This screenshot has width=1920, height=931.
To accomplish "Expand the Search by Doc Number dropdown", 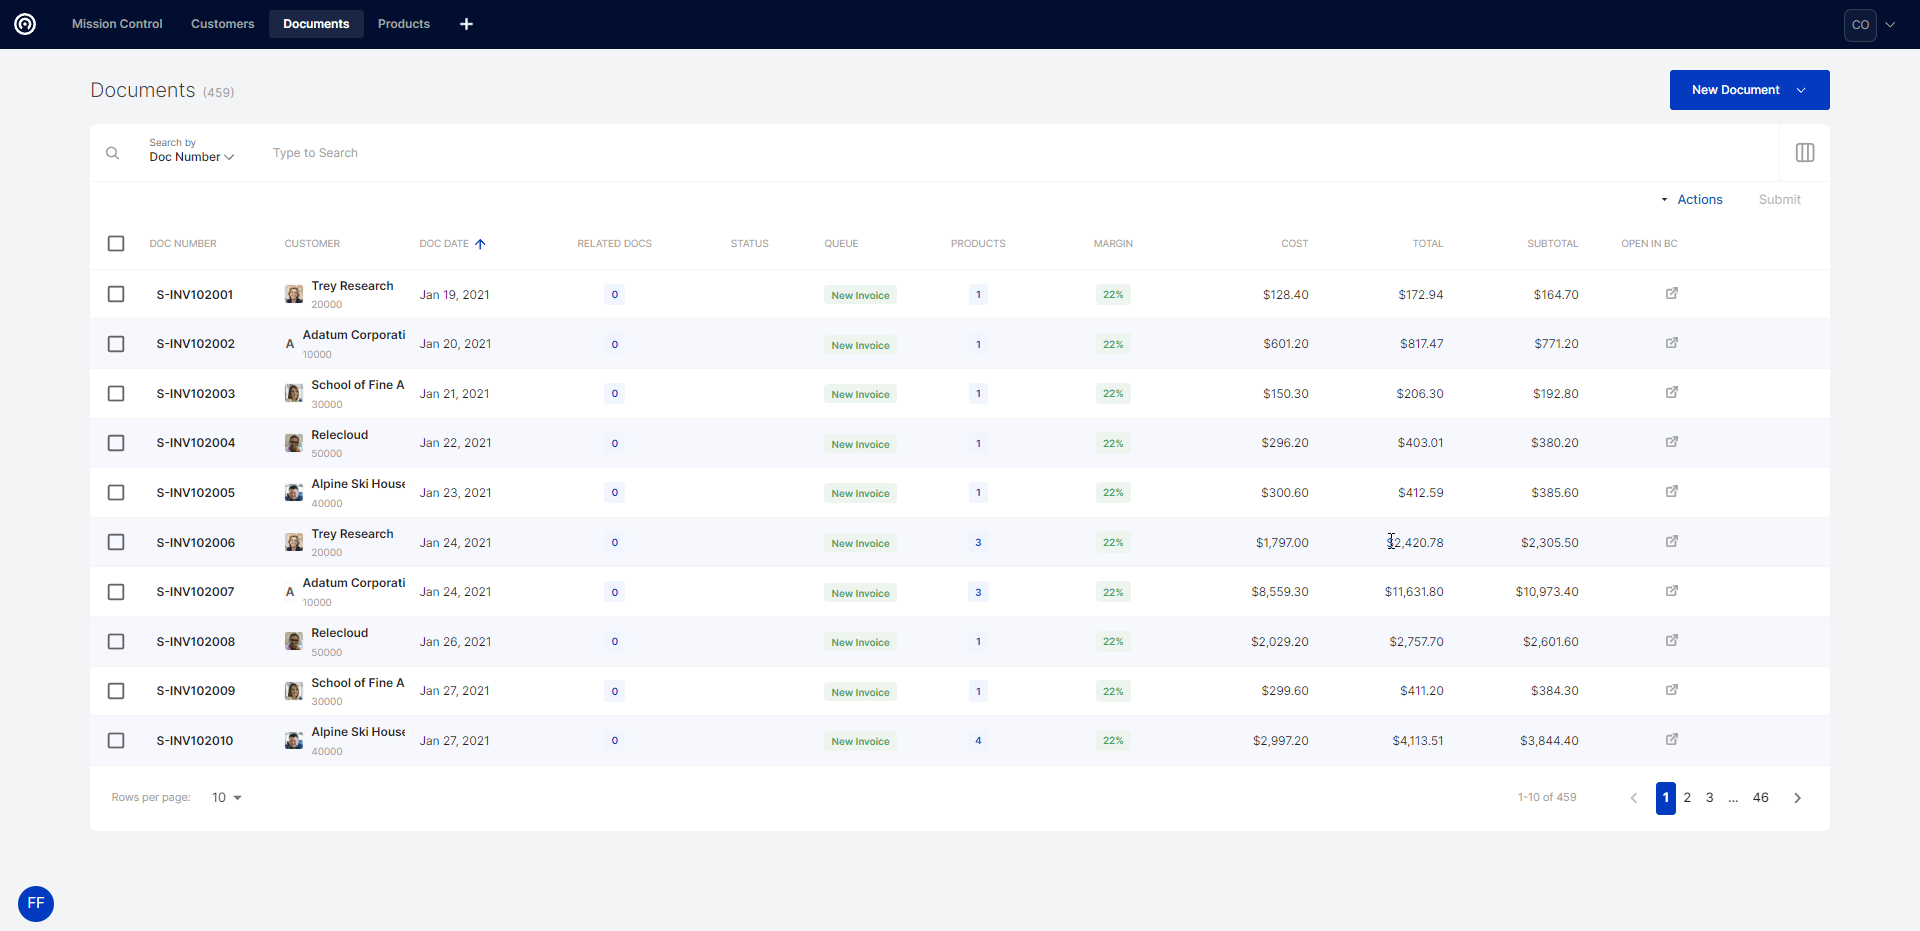I will [191, 157].
